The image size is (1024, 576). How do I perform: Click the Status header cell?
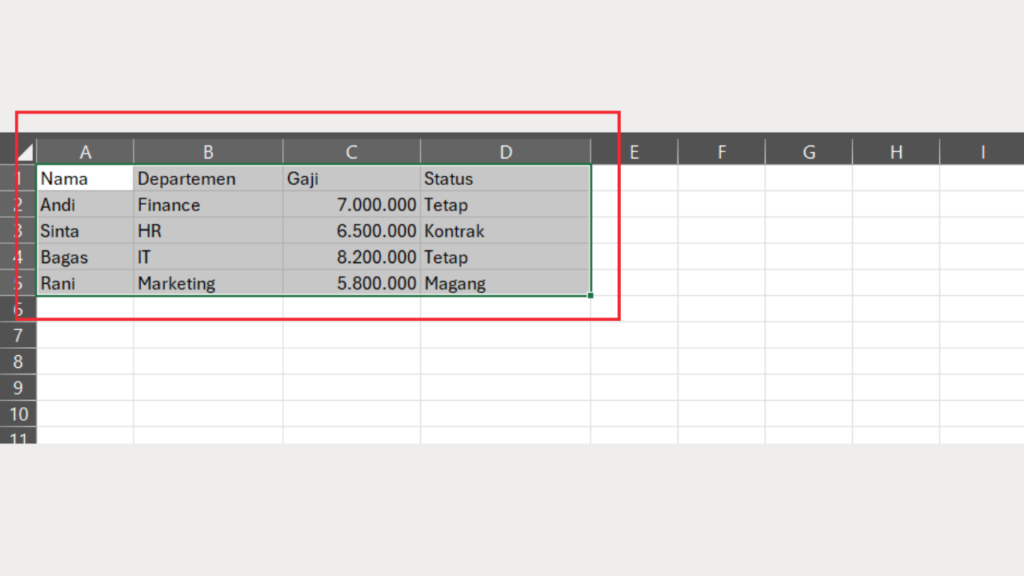point(505,179)
